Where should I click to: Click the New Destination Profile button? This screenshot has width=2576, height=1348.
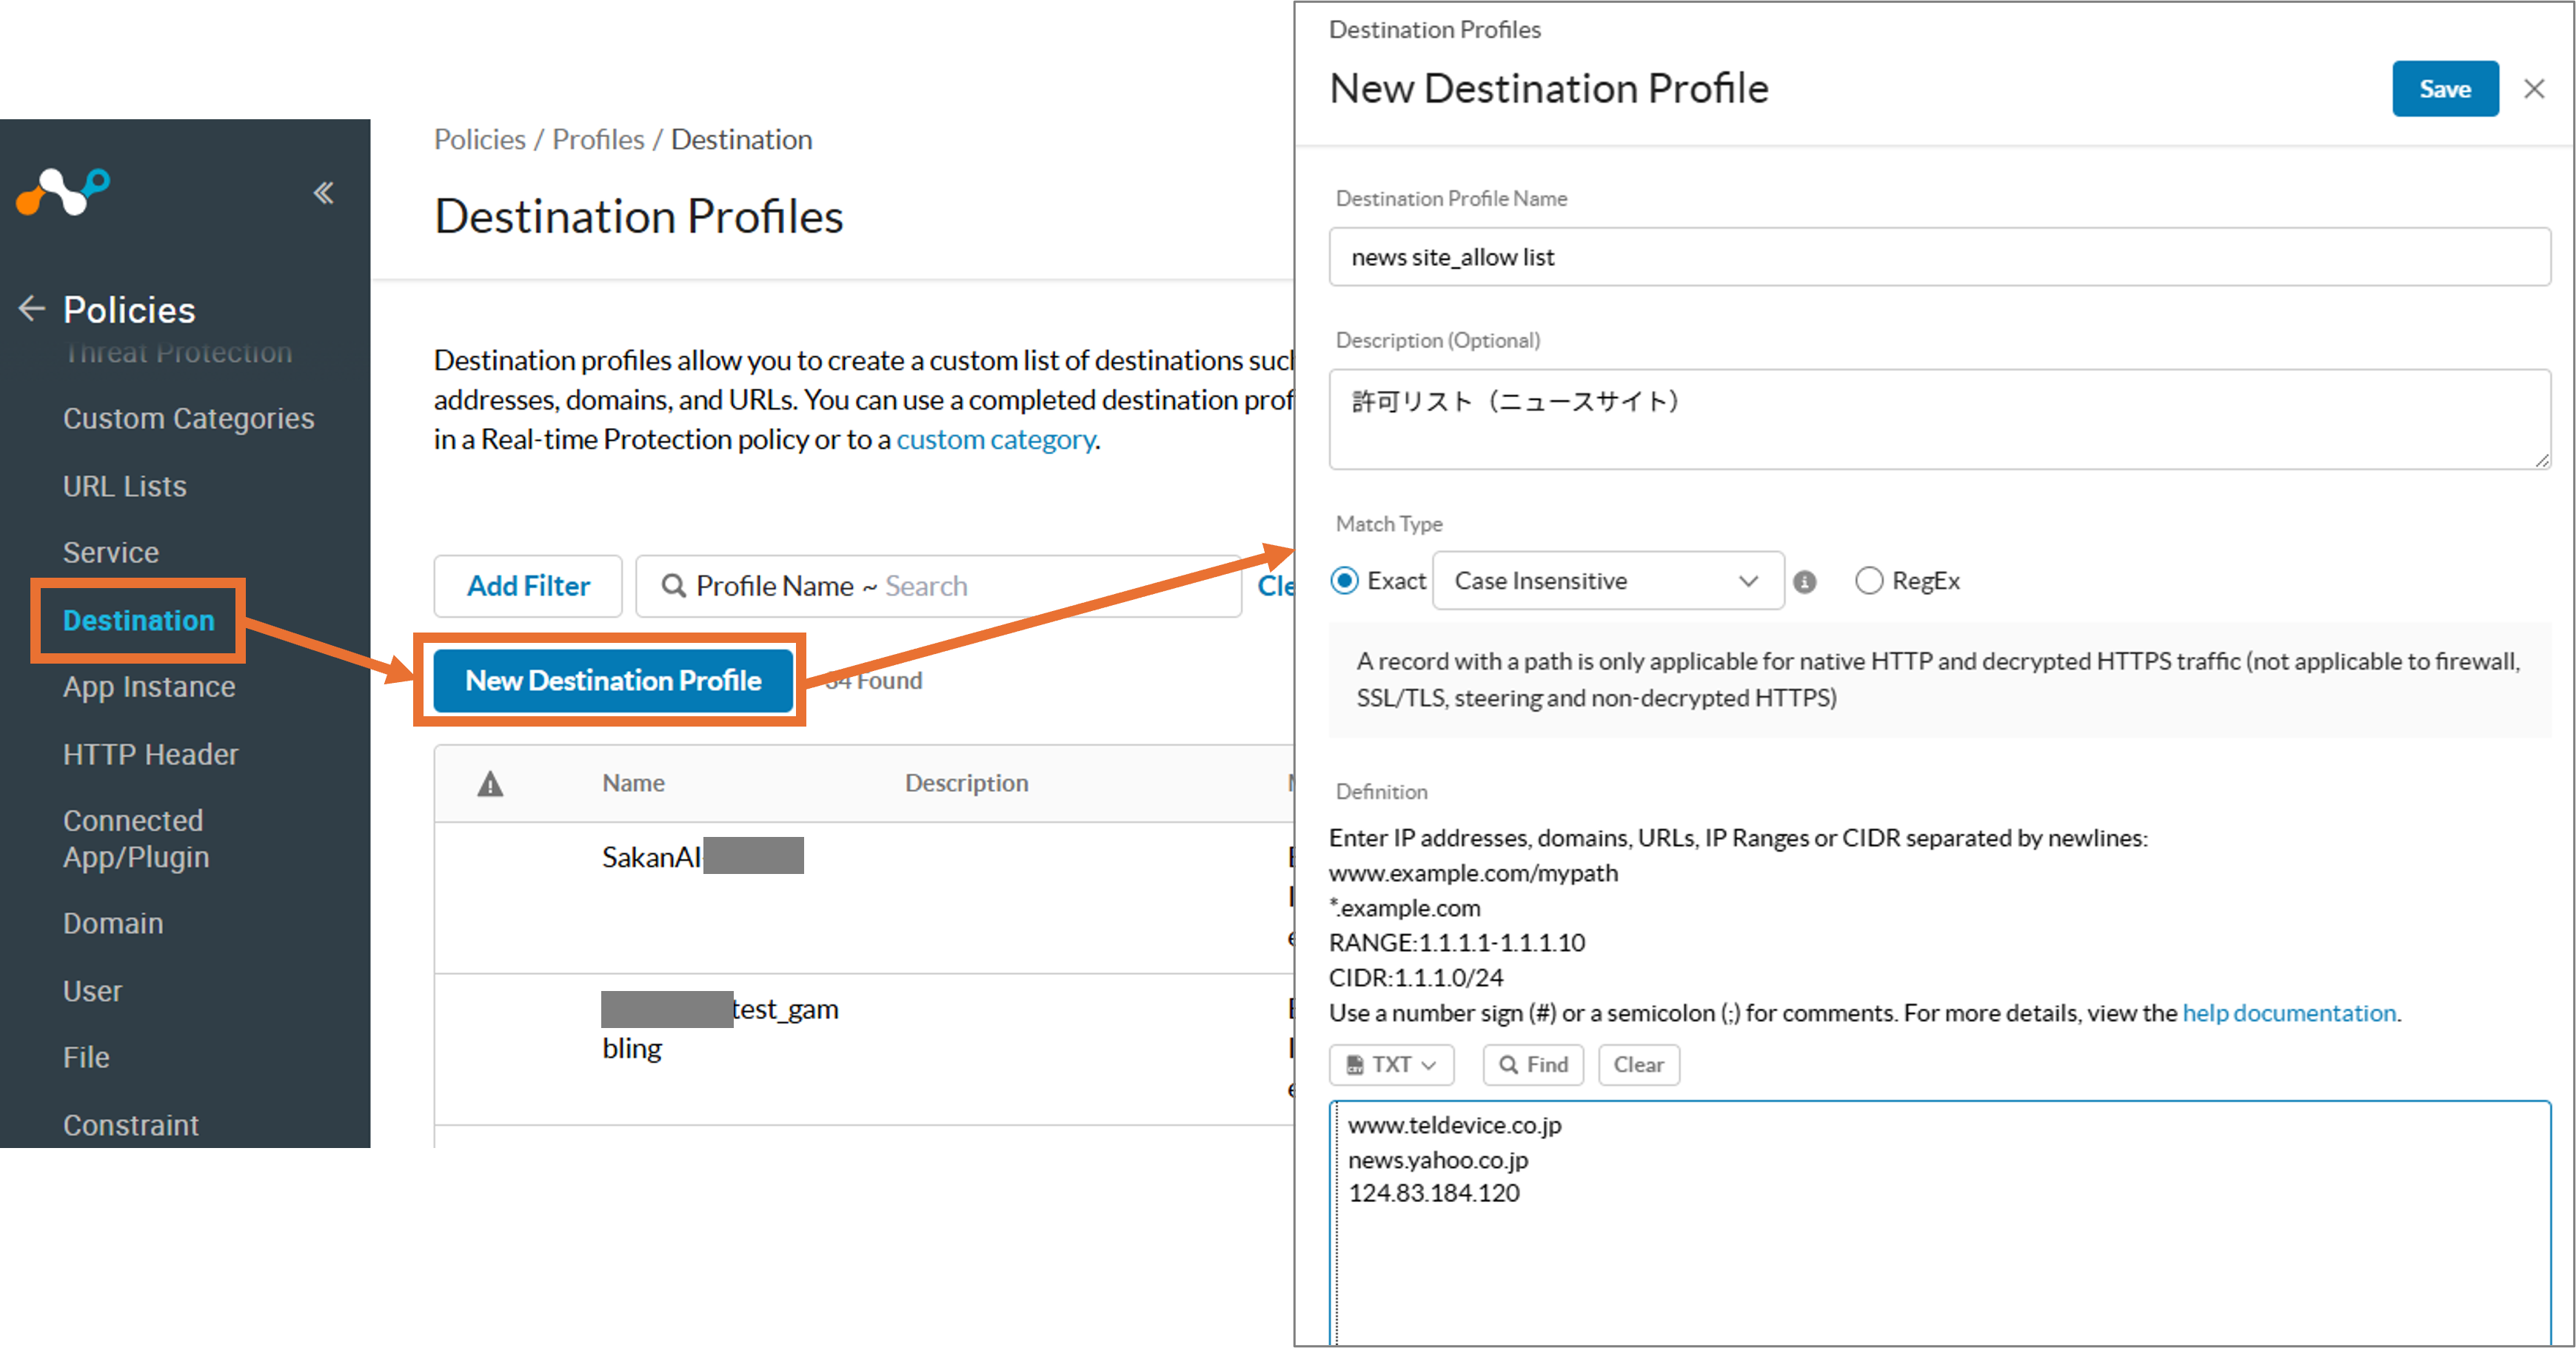click(x=613, y=680)
